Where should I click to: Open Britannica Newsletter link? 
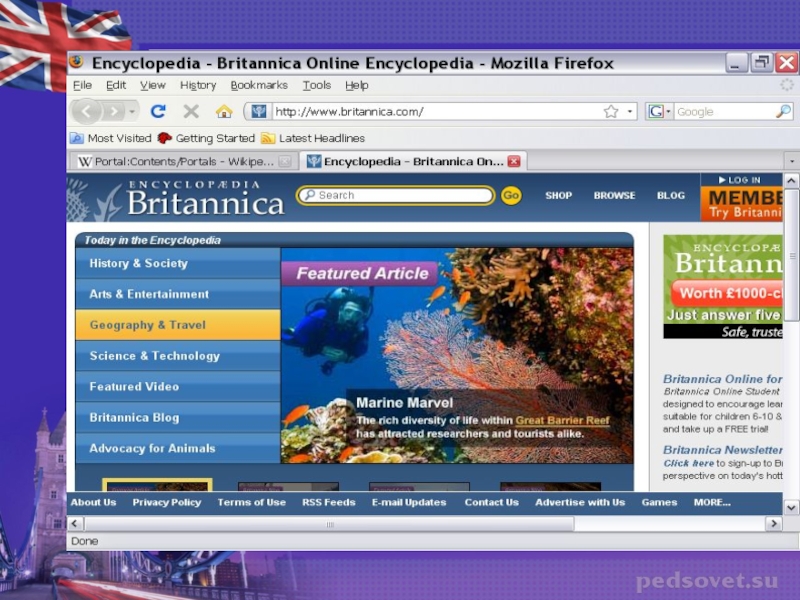tap(722, 450)
